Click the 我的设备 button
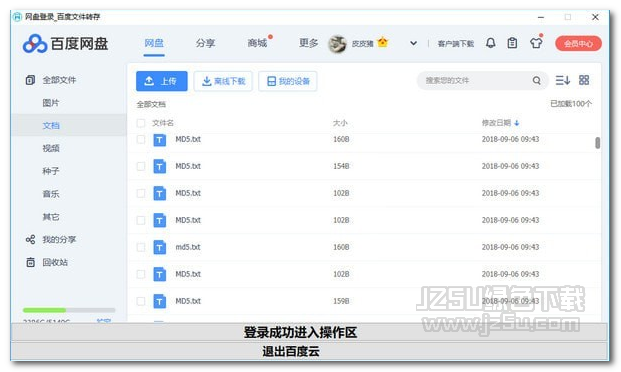Viewport: 621px width, 372px height. coord(288,81)
